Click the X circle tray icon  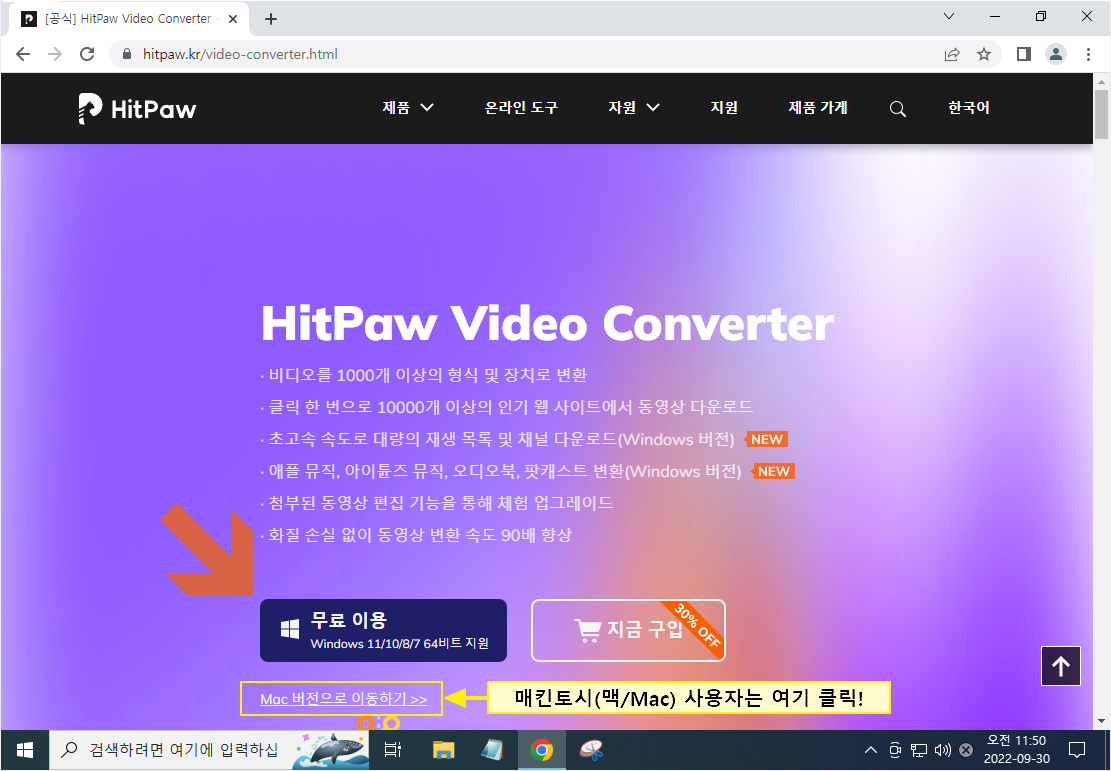pos(966,750)
